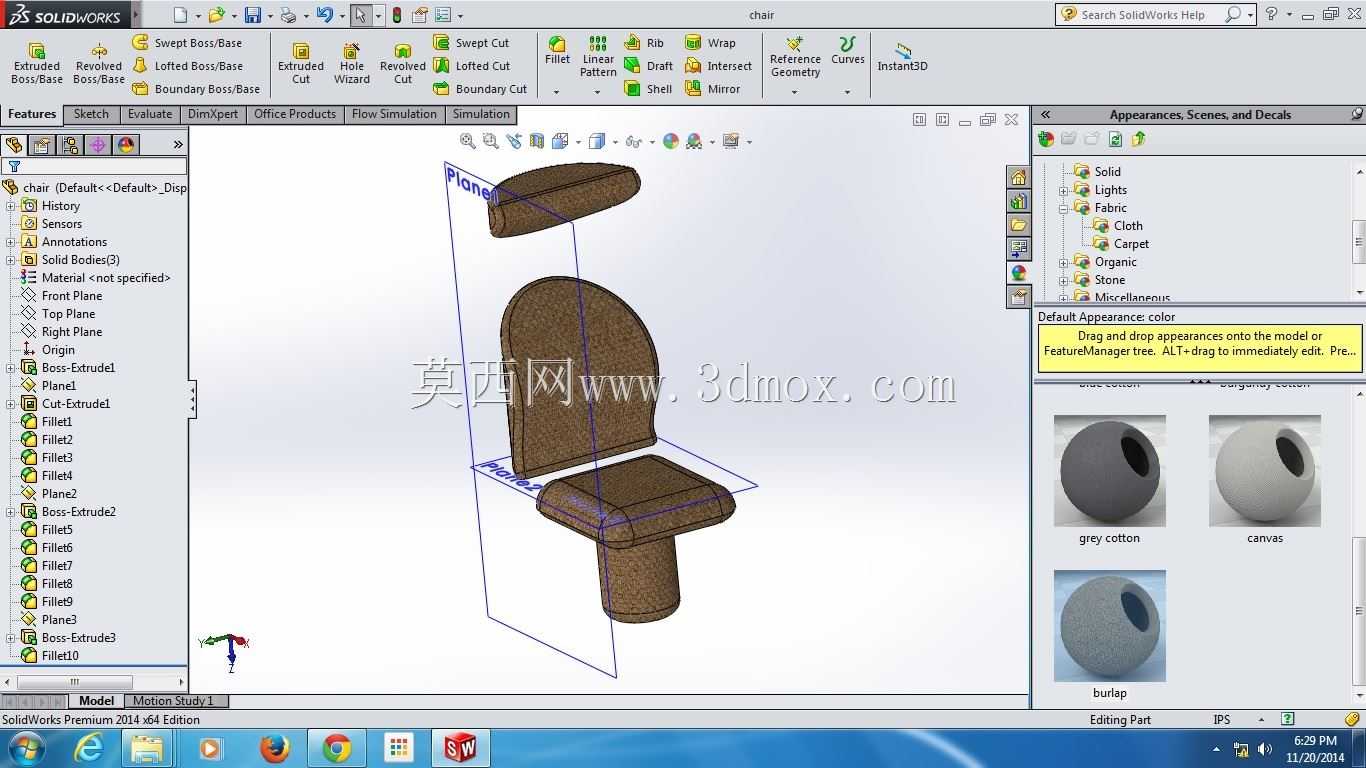This screenshot has width=1366, height=768.
Task: Pick the grey cotton appearance swatch
Action: 1109,471
